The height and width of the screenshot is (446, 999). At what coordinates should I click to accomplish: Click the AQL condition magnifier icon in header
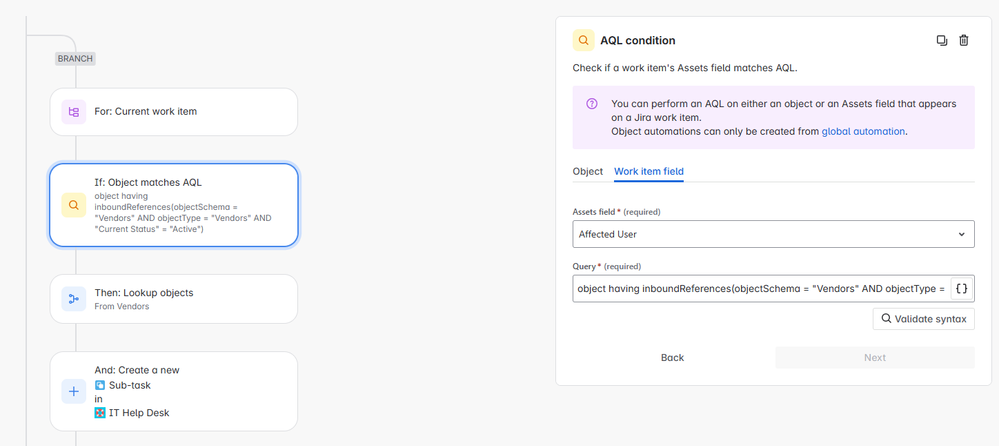point(583,40)
